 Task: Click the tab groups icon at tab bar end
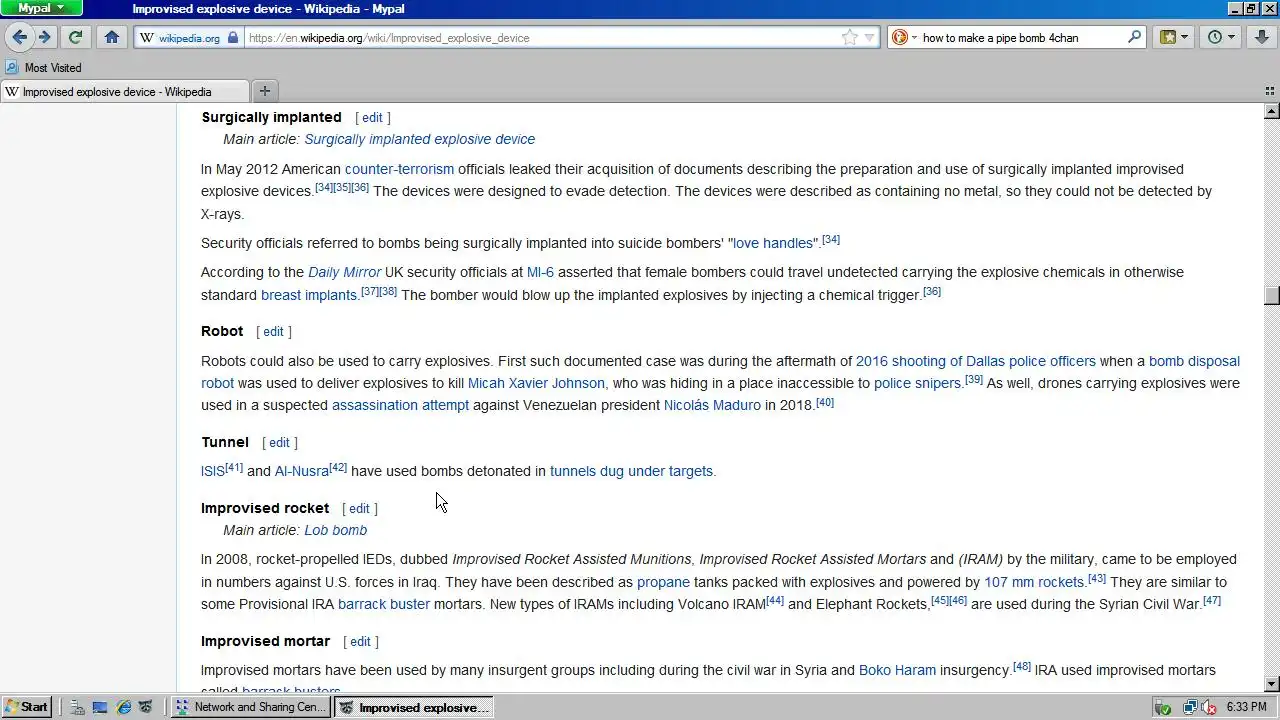(x=1270, y=91)
